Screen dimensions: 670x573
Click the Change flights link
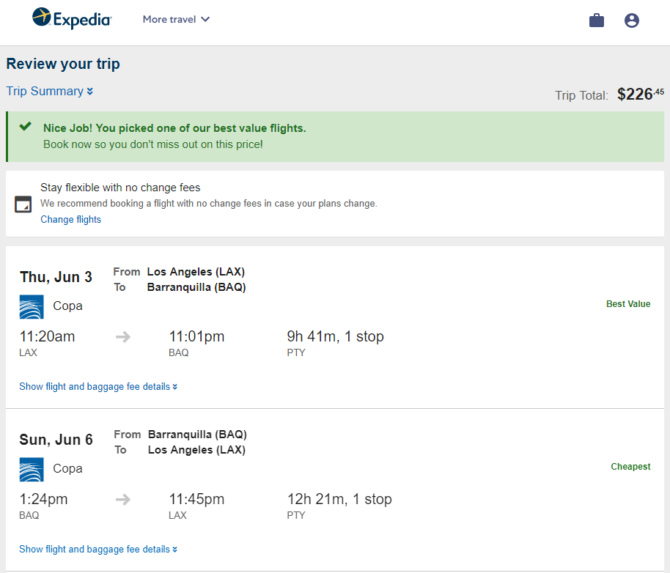(x=71, y=219)
